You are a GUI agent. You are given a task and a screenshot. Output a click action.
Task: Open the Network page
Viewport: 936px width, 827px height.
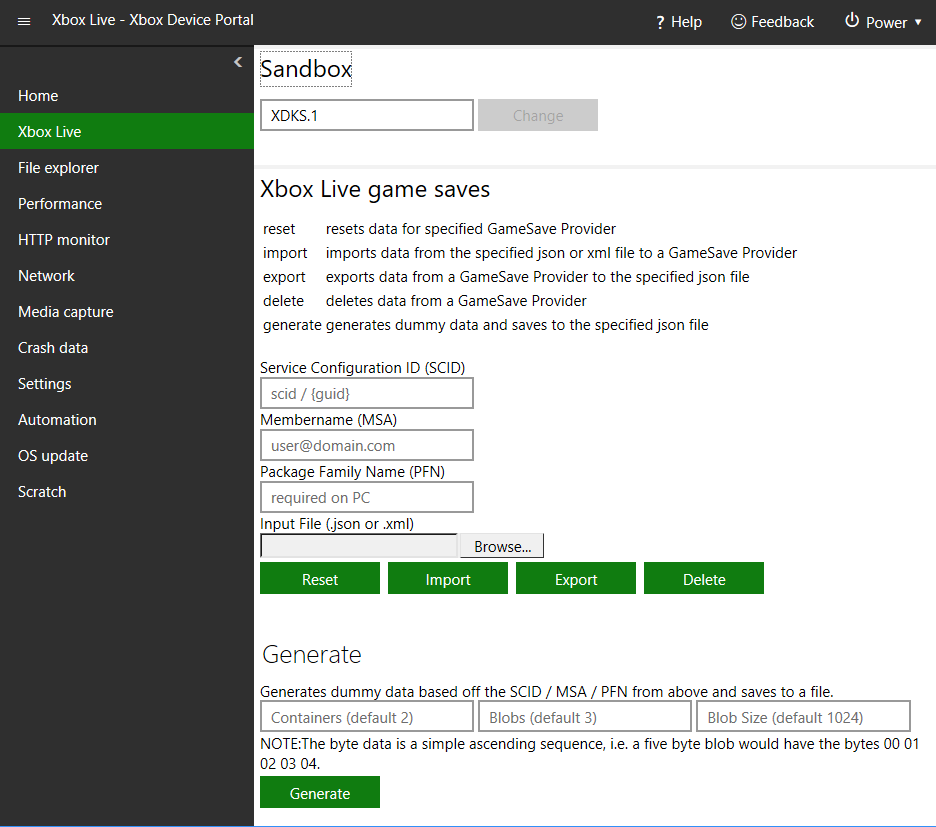click(127, 275)
